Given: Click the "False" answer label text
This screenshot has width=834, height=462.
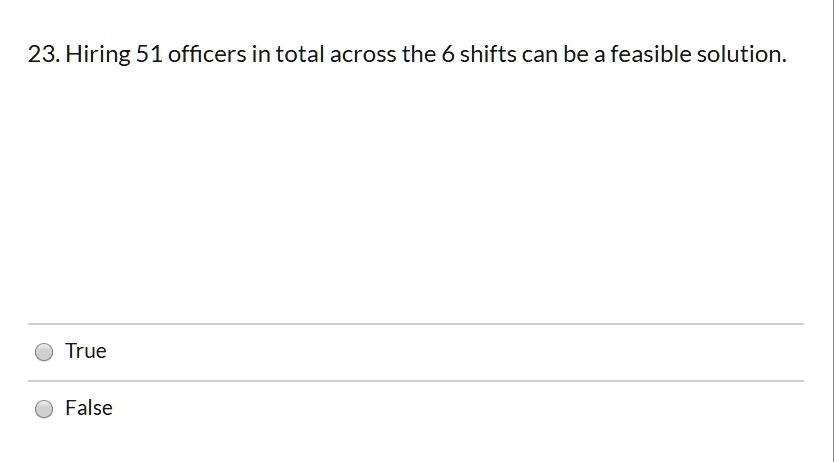Looking at the screenshot, I should pyautogui.click(x=89, y=408).
